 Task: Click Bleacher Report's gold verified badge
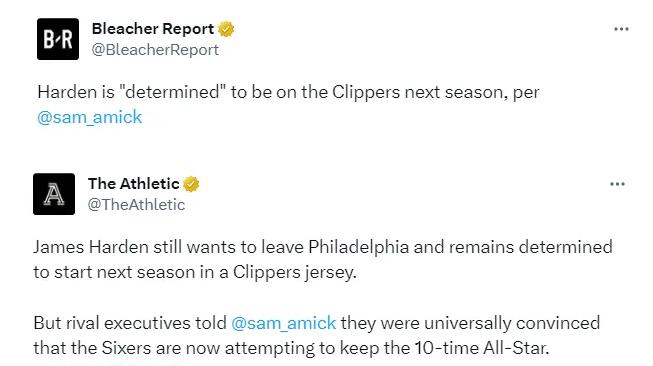point(226,29)
